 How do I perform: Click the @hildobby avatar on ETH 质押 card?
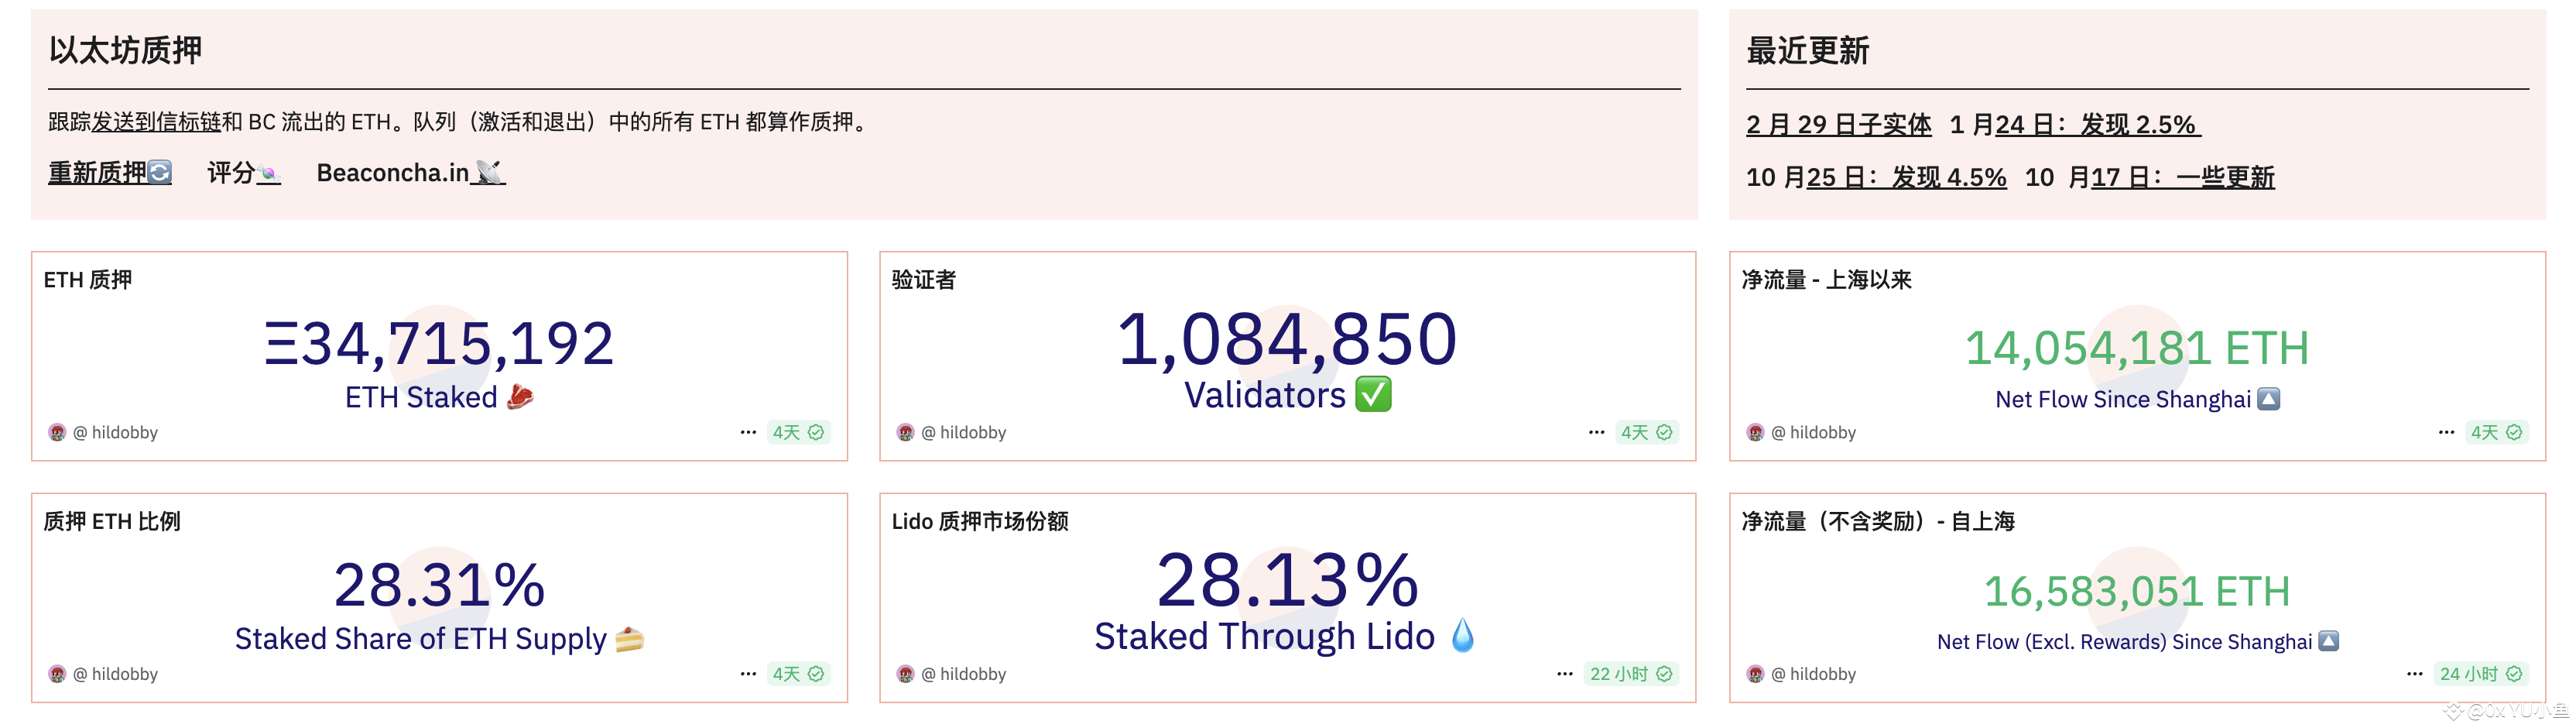click(x=59, y=432)
